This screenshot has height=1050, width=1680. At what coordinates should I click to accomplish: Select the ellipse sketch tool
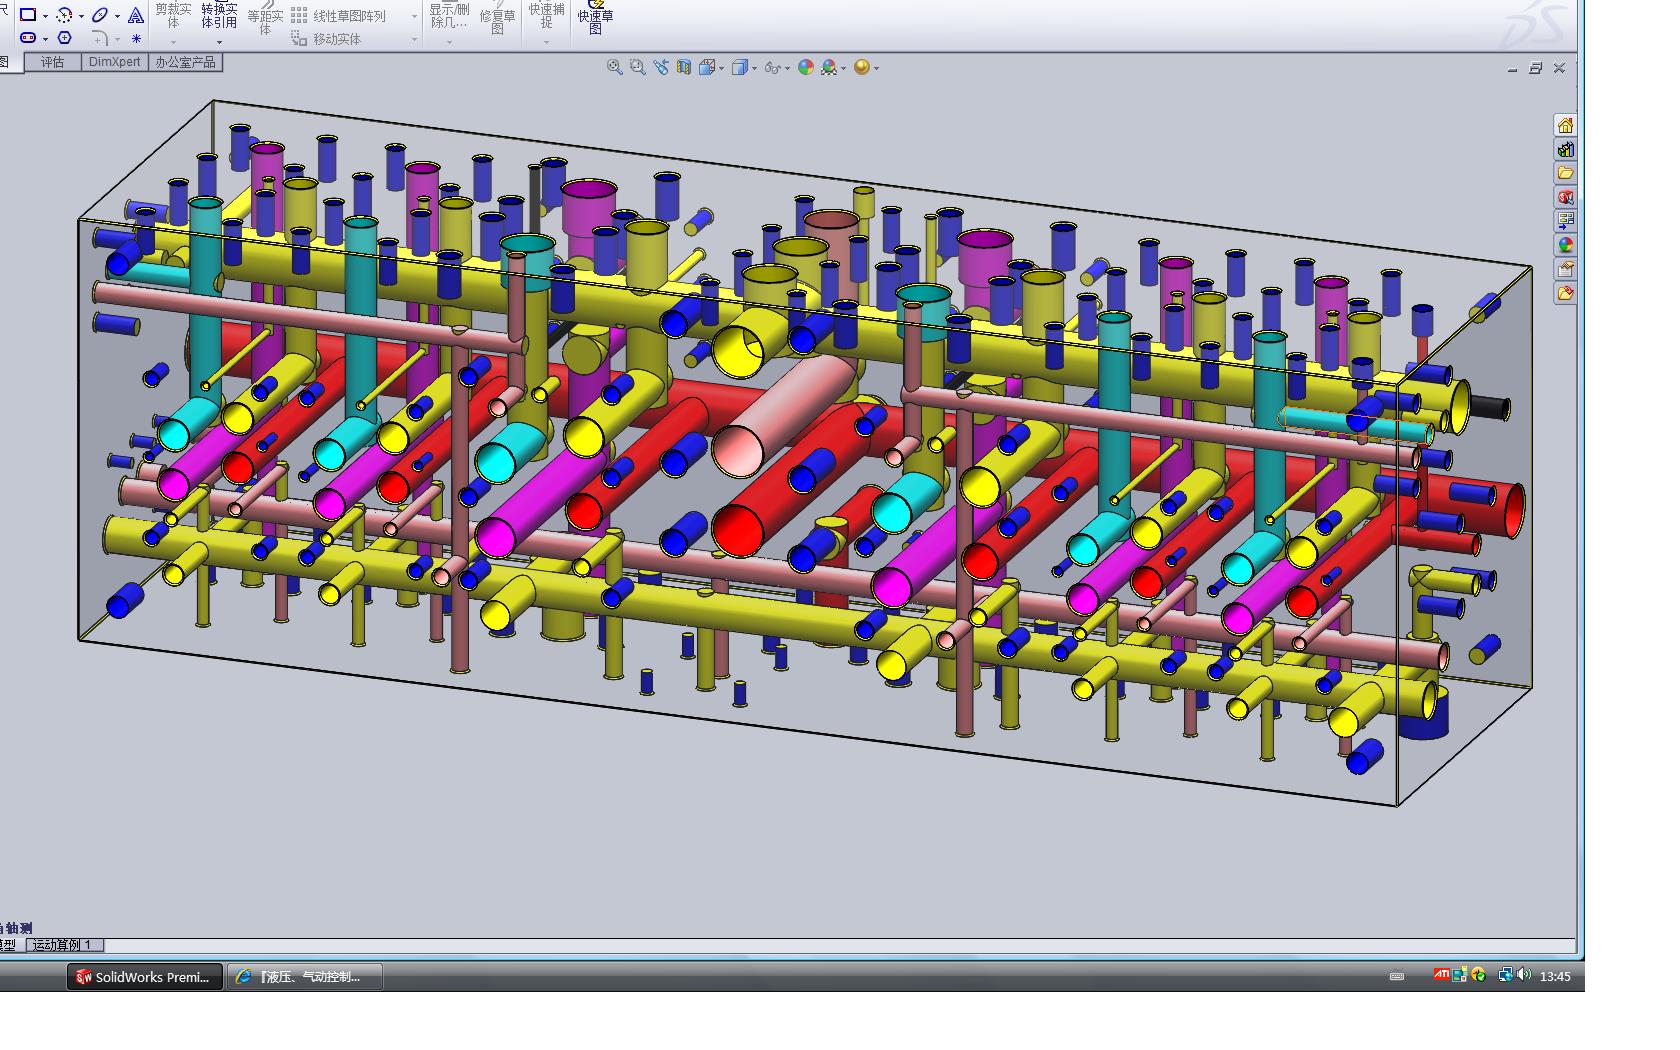(100, 15)
